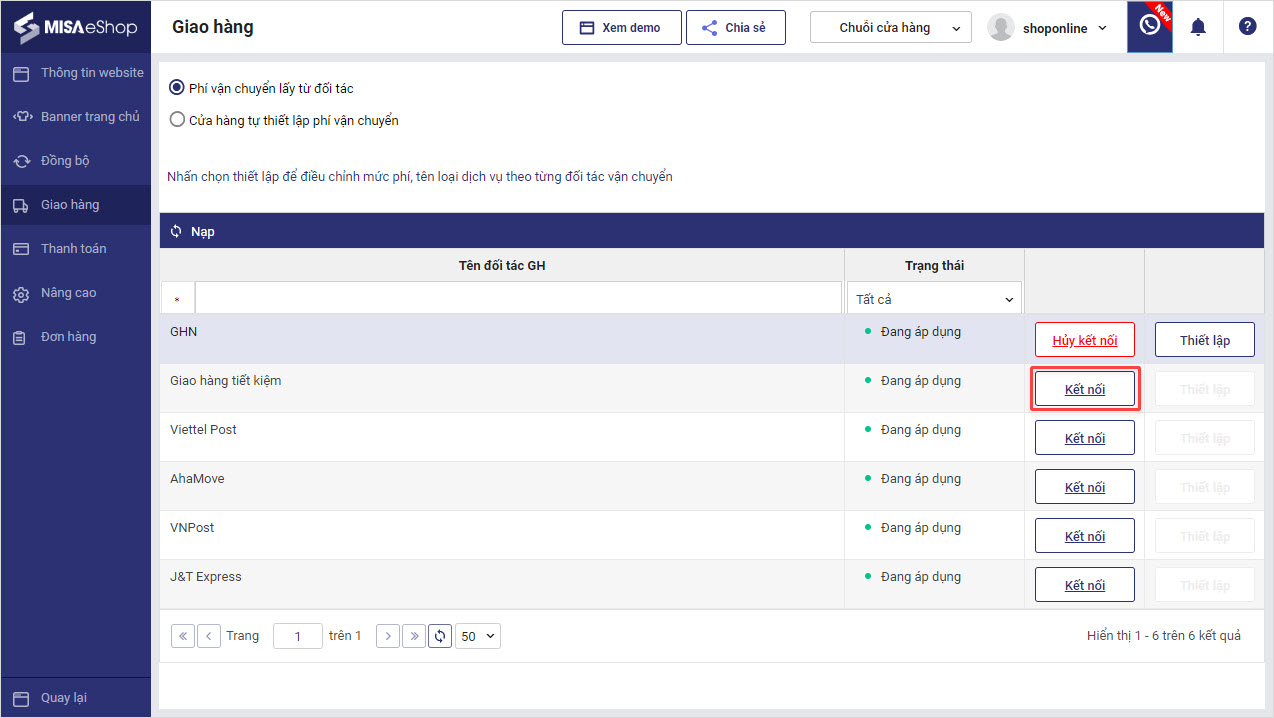Viewport: 1274px width, 718px height.
Task: Go to the last page arrow icon
Action: tap(414, 636)
